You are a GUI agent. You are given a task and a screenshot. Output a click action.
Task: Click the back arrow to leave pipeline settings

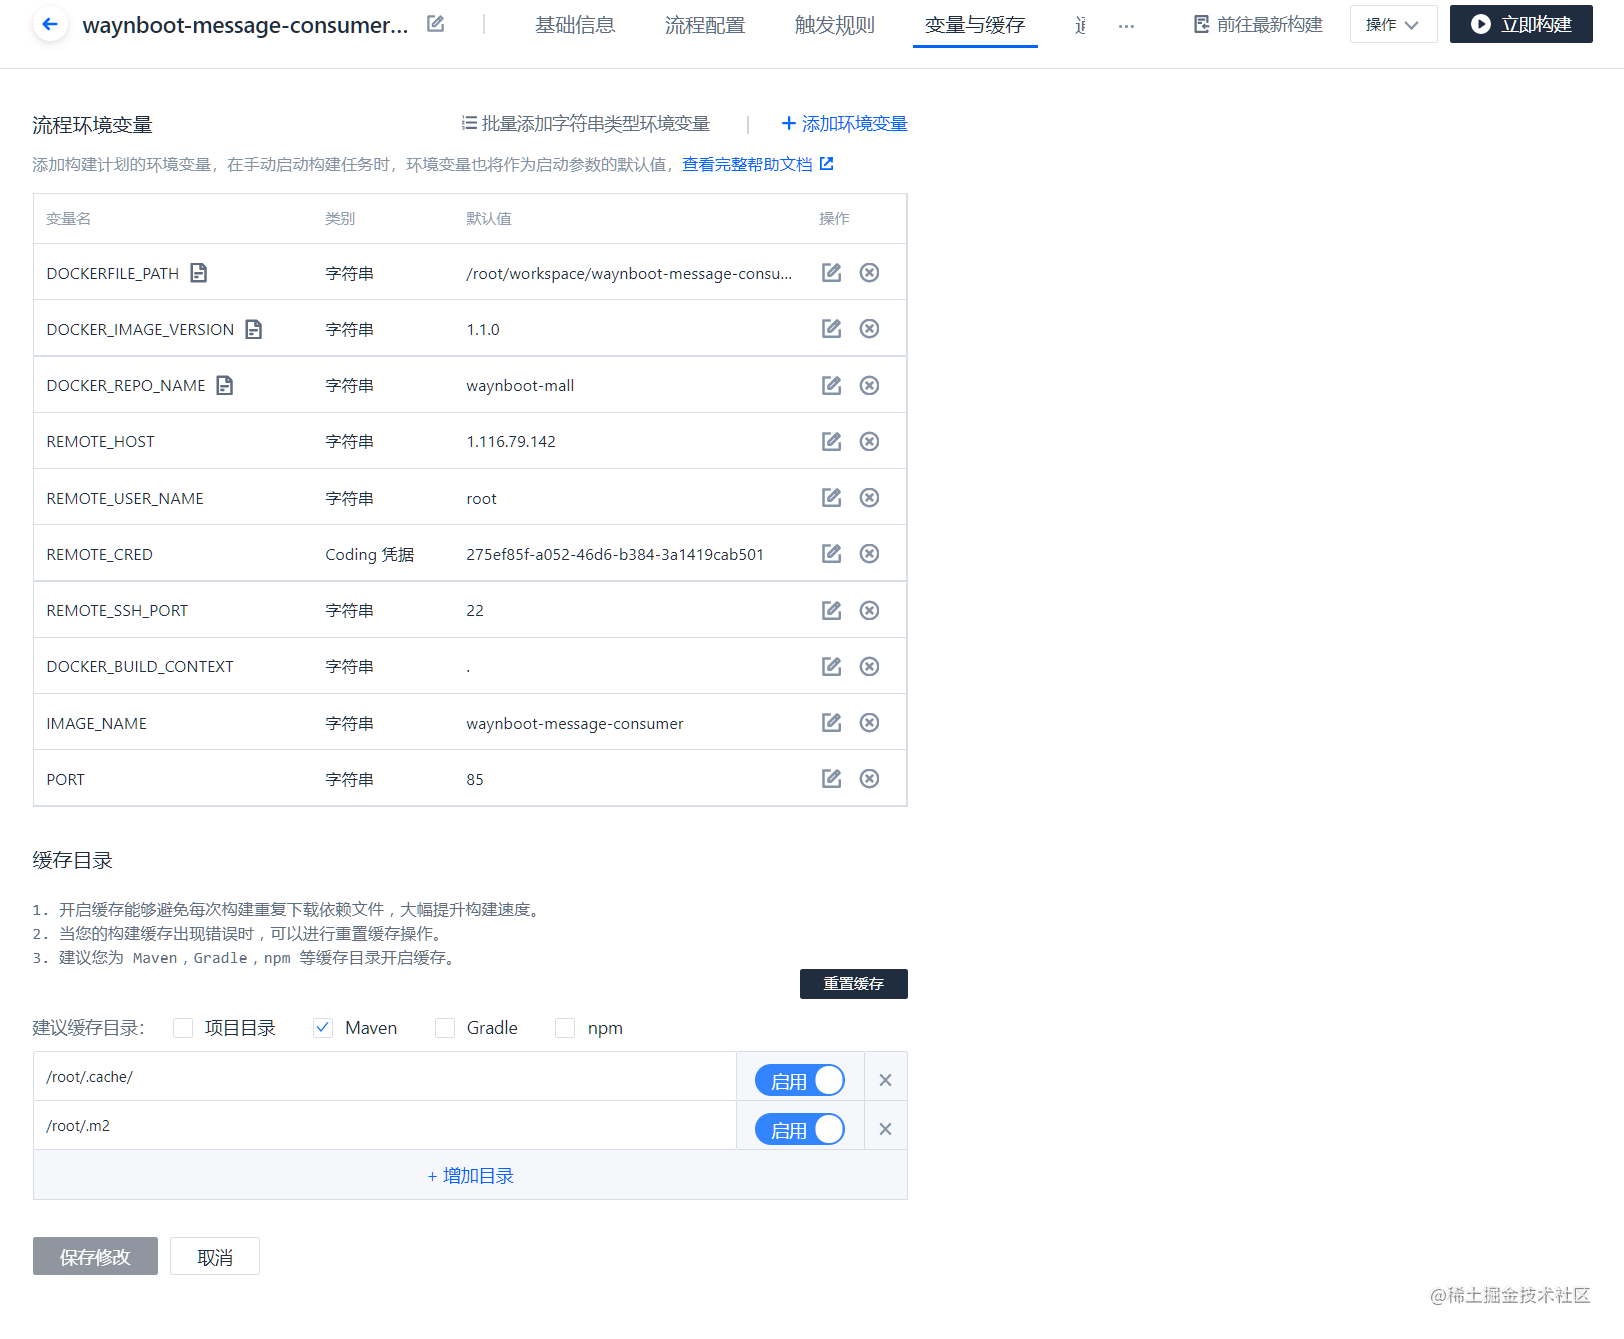click(x=49, y=24)
